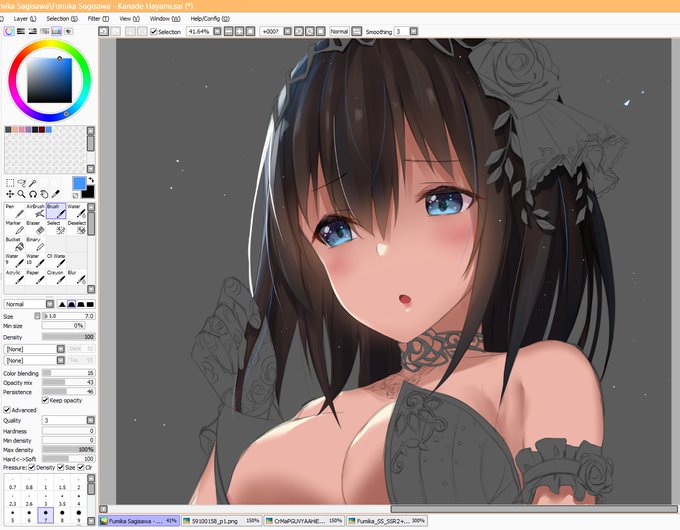680x530 pixels.
Task: Toggle Pressure Size checkbox
Action: [61, 468]
